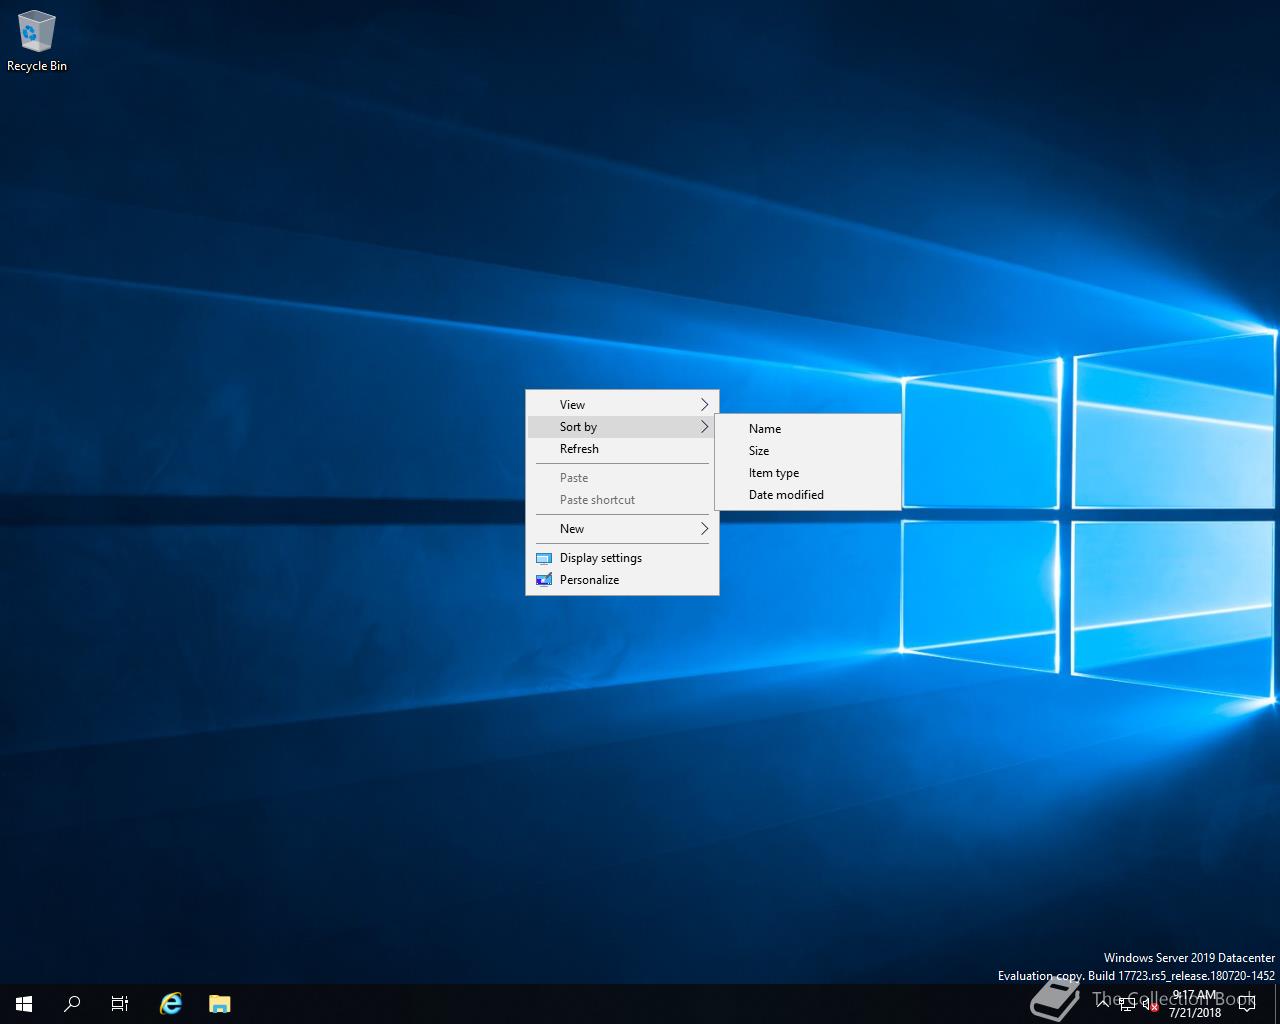Sort desktop icons by Item type

tap(808, 473)
